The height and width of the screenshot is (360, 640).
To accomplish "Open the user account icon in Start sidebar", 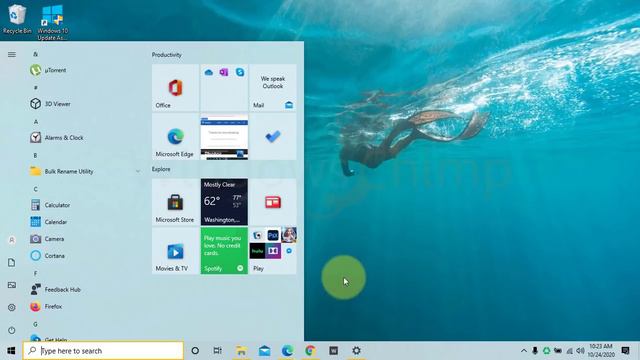I will 12,240.
